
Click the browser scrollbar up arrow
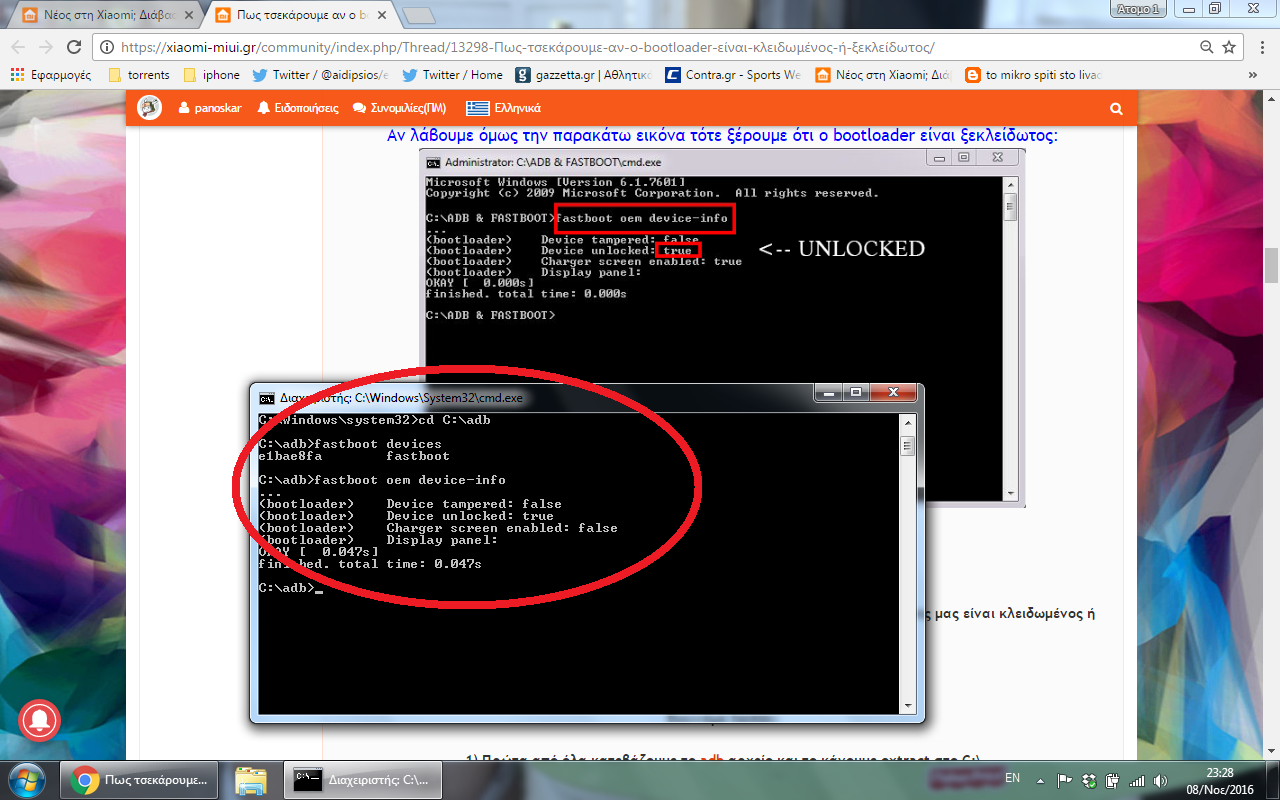coord(1271,100)
